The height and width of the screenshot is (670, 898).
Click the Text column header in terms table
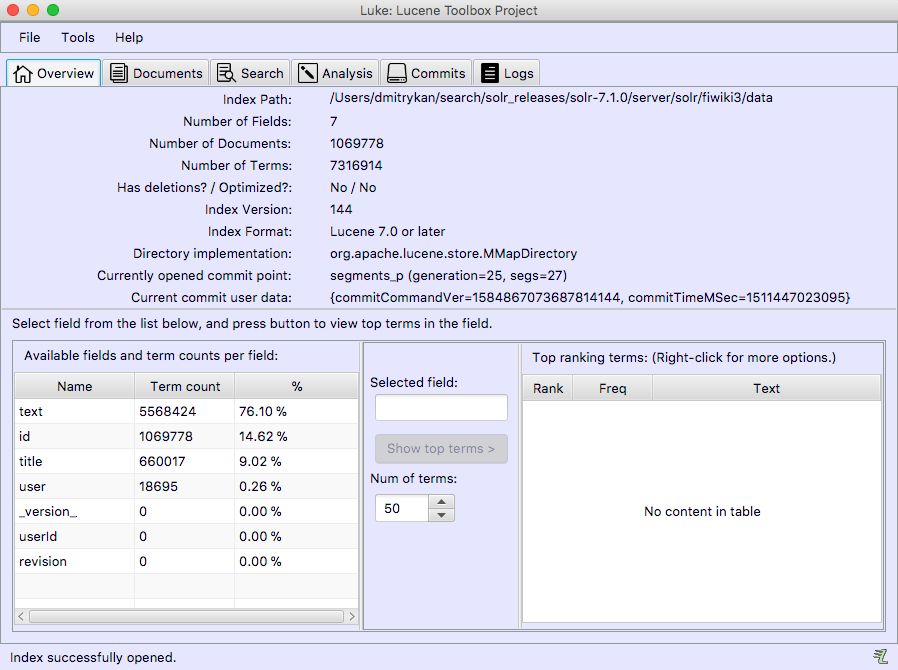766,388
